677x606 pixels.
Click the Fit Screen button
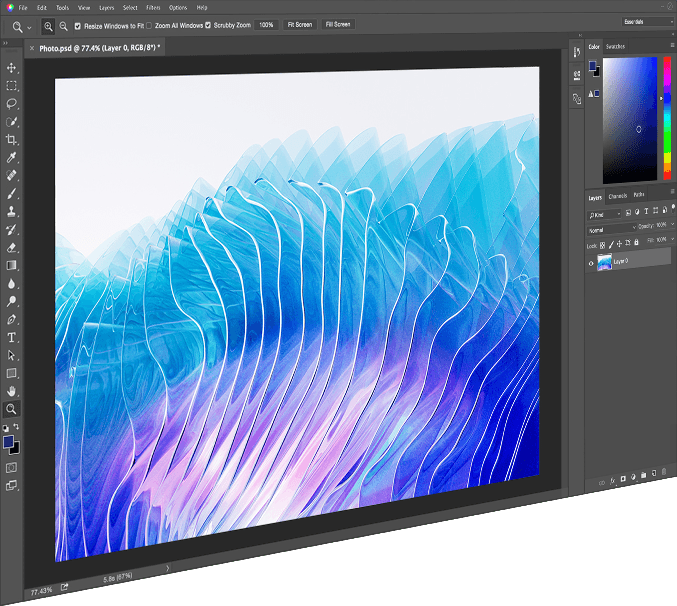[300, 25]
